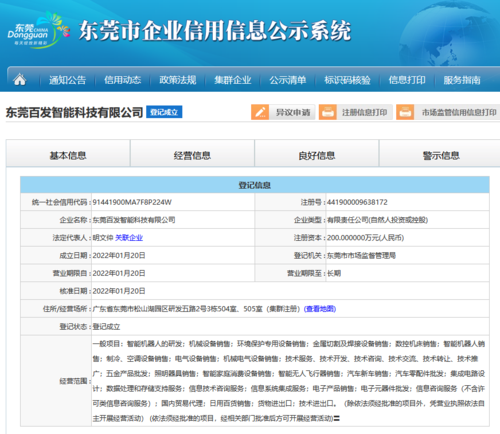This screenshot has height=434, width=500.
Task: Open 服务指南 menu item
Action: pyautogui.click(x=462, y=80)
